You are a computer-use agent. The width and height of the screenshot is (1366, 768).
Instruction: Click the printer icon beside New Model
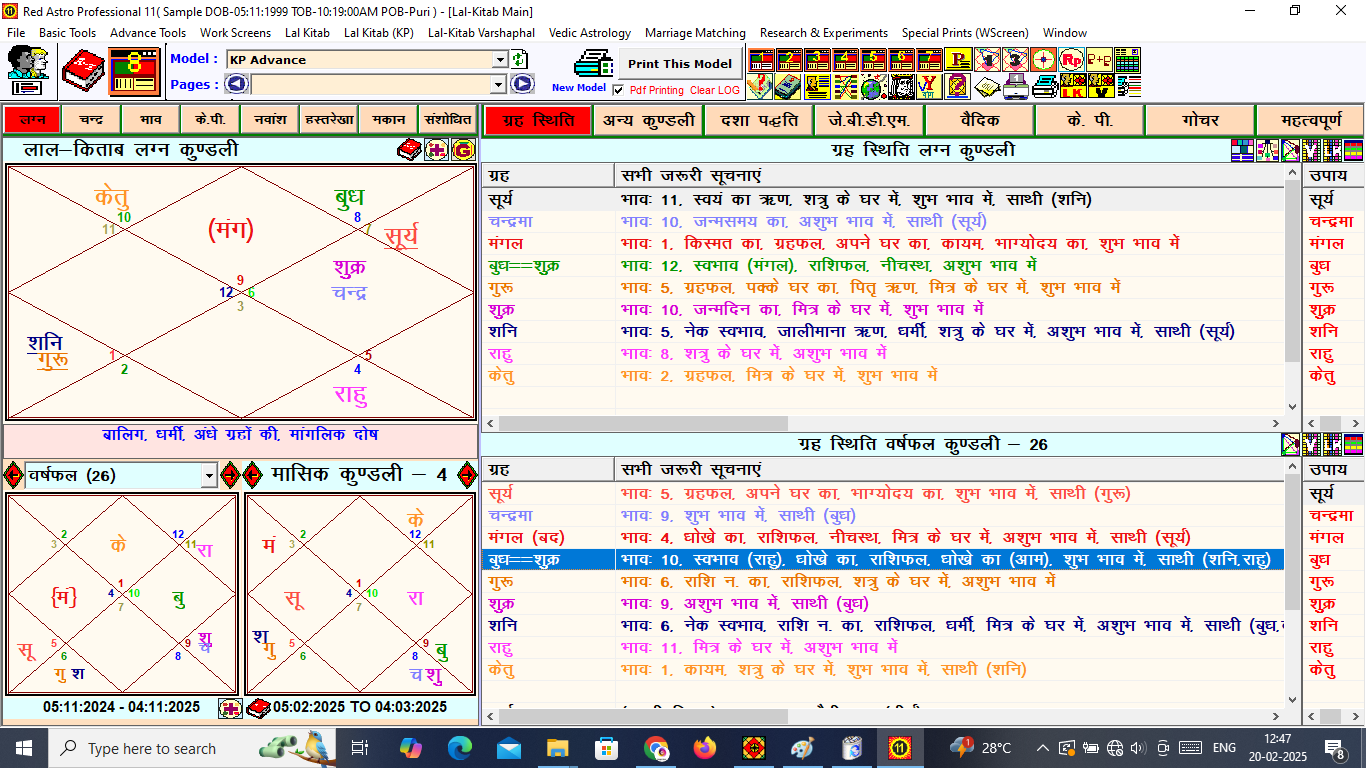coord(594,64)
